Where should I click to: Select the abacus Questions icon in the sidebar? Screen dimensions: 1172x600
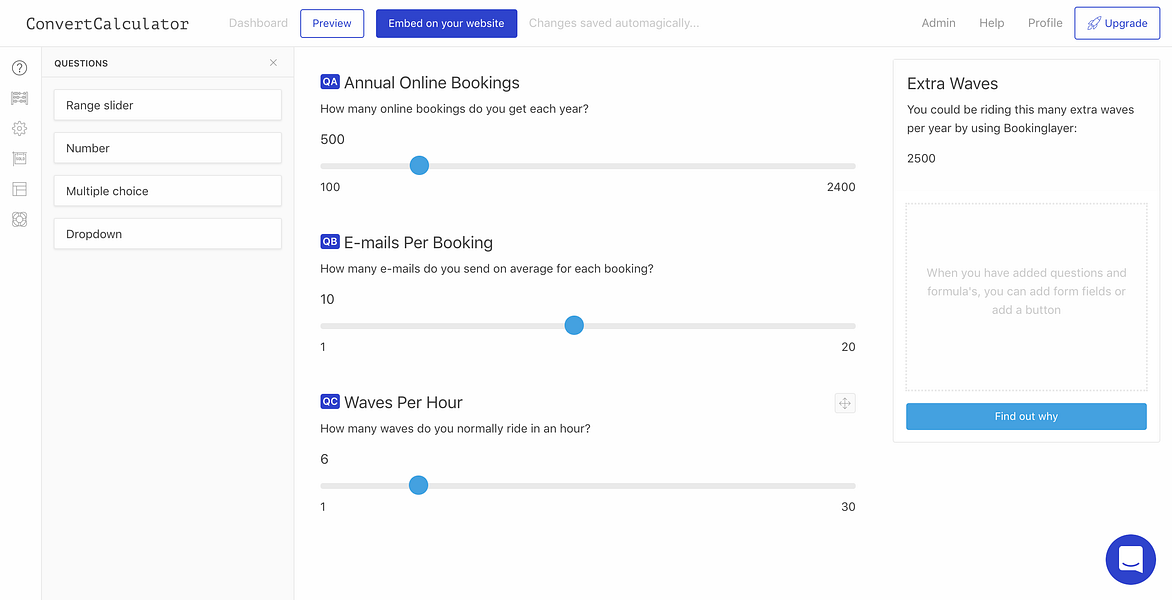click(x=19, y=98)
